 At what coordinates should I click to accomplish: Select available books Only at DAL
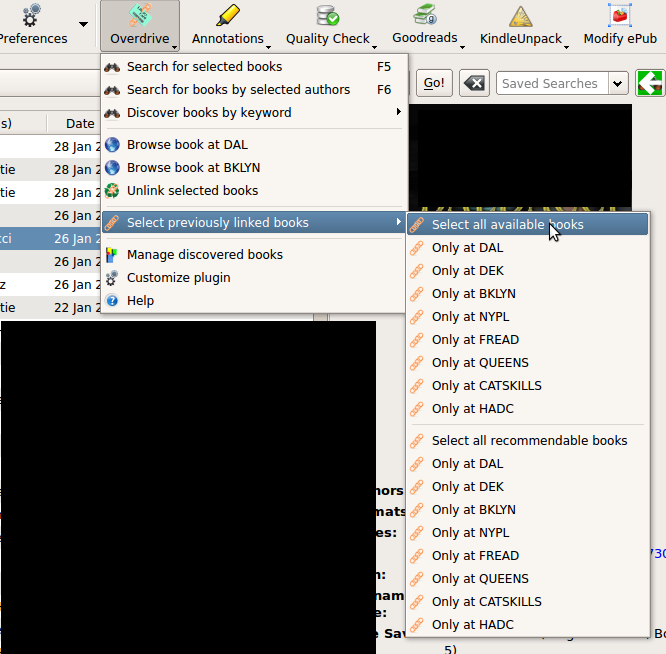click(528, 248)
